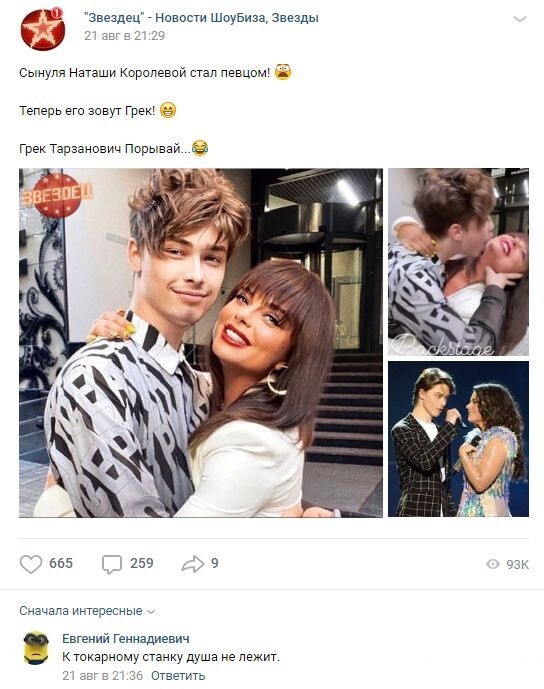Image resolution: width=544 pixels, height=689 pixels.
Task: Open comments via the speech bubble icon
Action: pyautogui.click(x=112, y=564)
